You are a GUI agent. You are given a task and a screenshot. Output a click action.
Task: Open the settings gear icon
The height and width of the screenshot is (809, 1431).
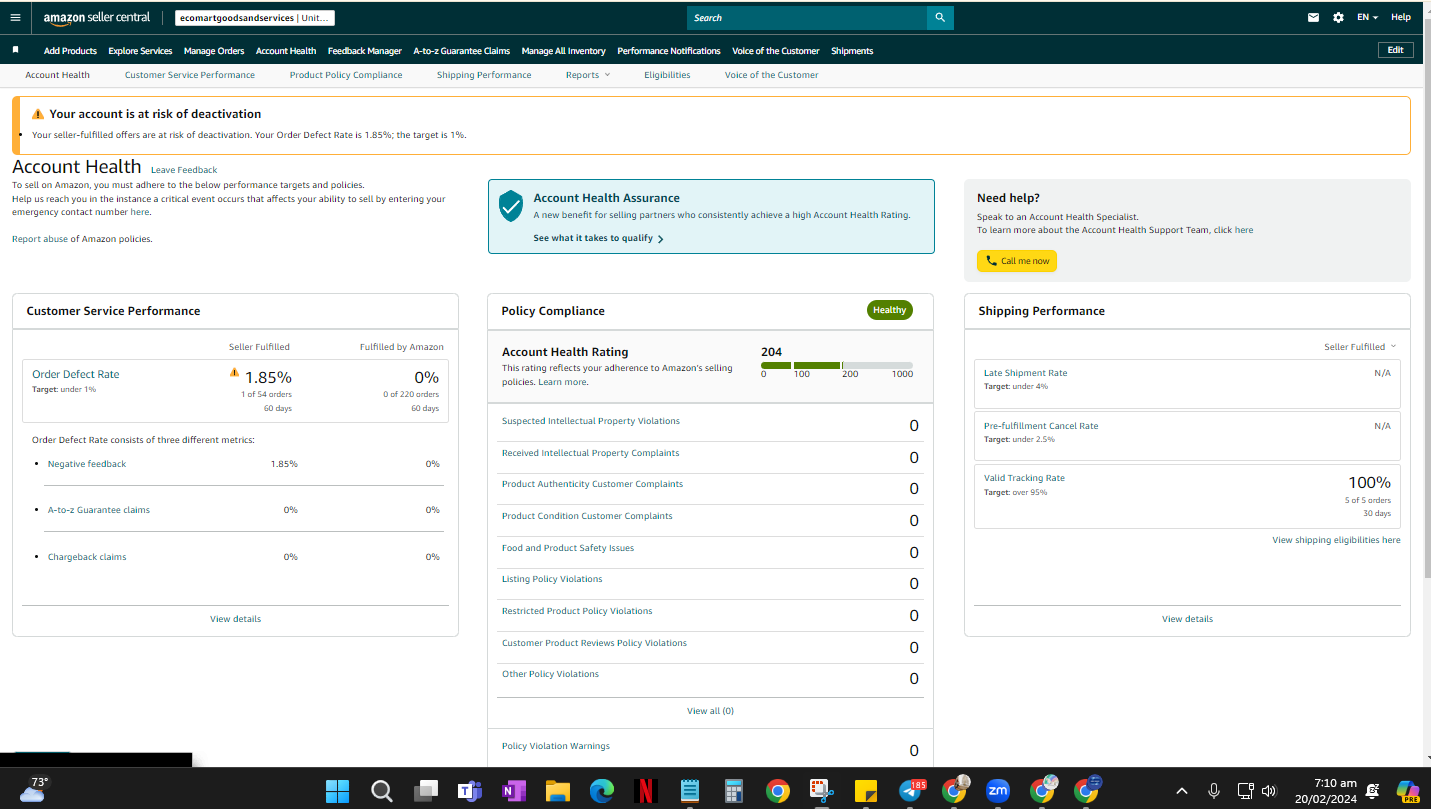1338,17
